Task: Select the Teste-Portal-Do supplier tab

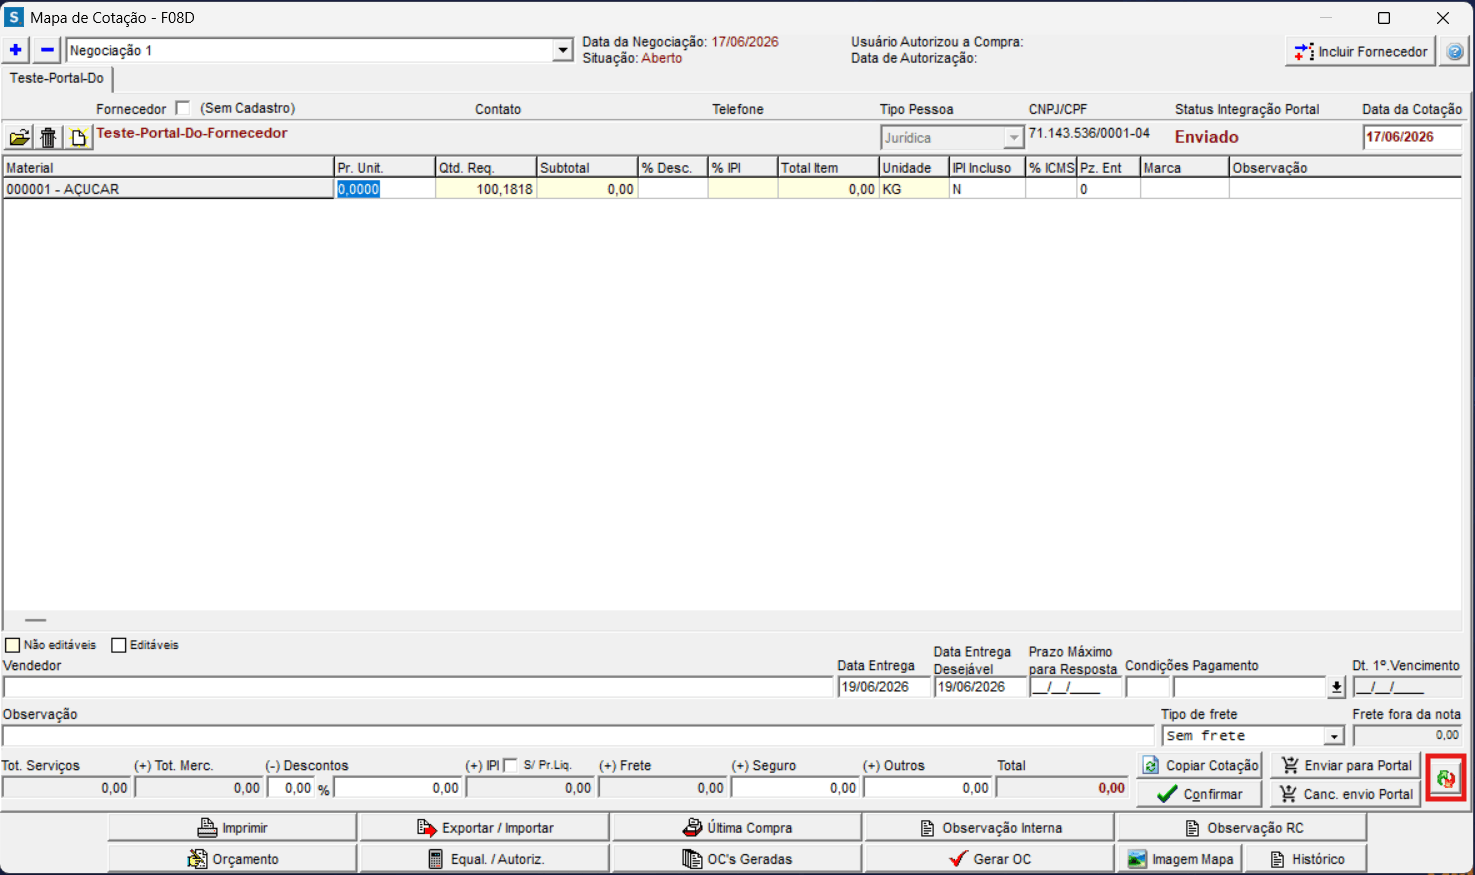Action: pos(57,78)
